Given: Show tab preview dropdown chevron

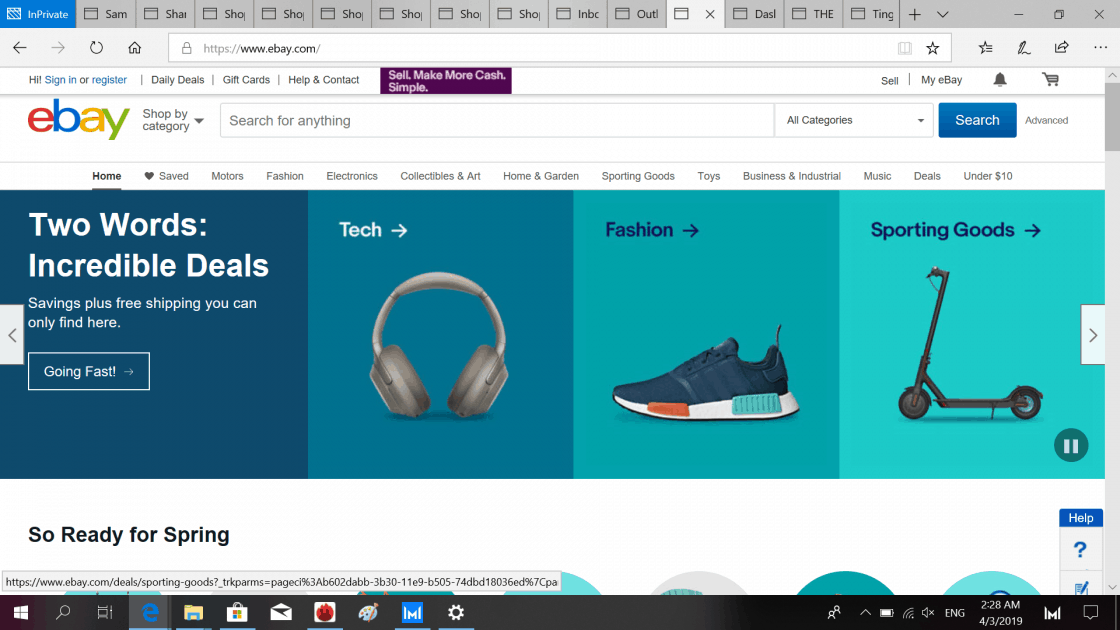Looking at the screenshot, I should 943,14.
